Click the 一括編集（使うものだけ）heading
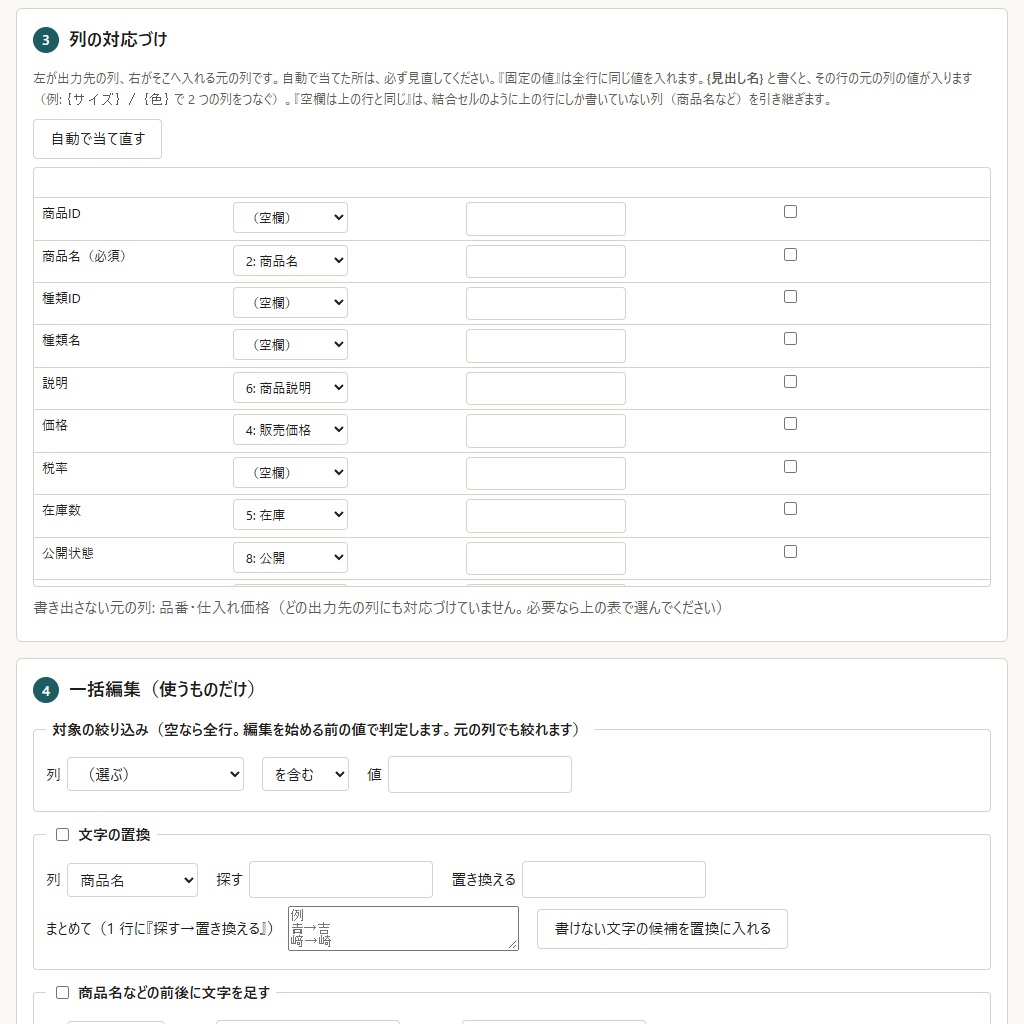This screenshot has height=1024, width=1024. [162, 689]
